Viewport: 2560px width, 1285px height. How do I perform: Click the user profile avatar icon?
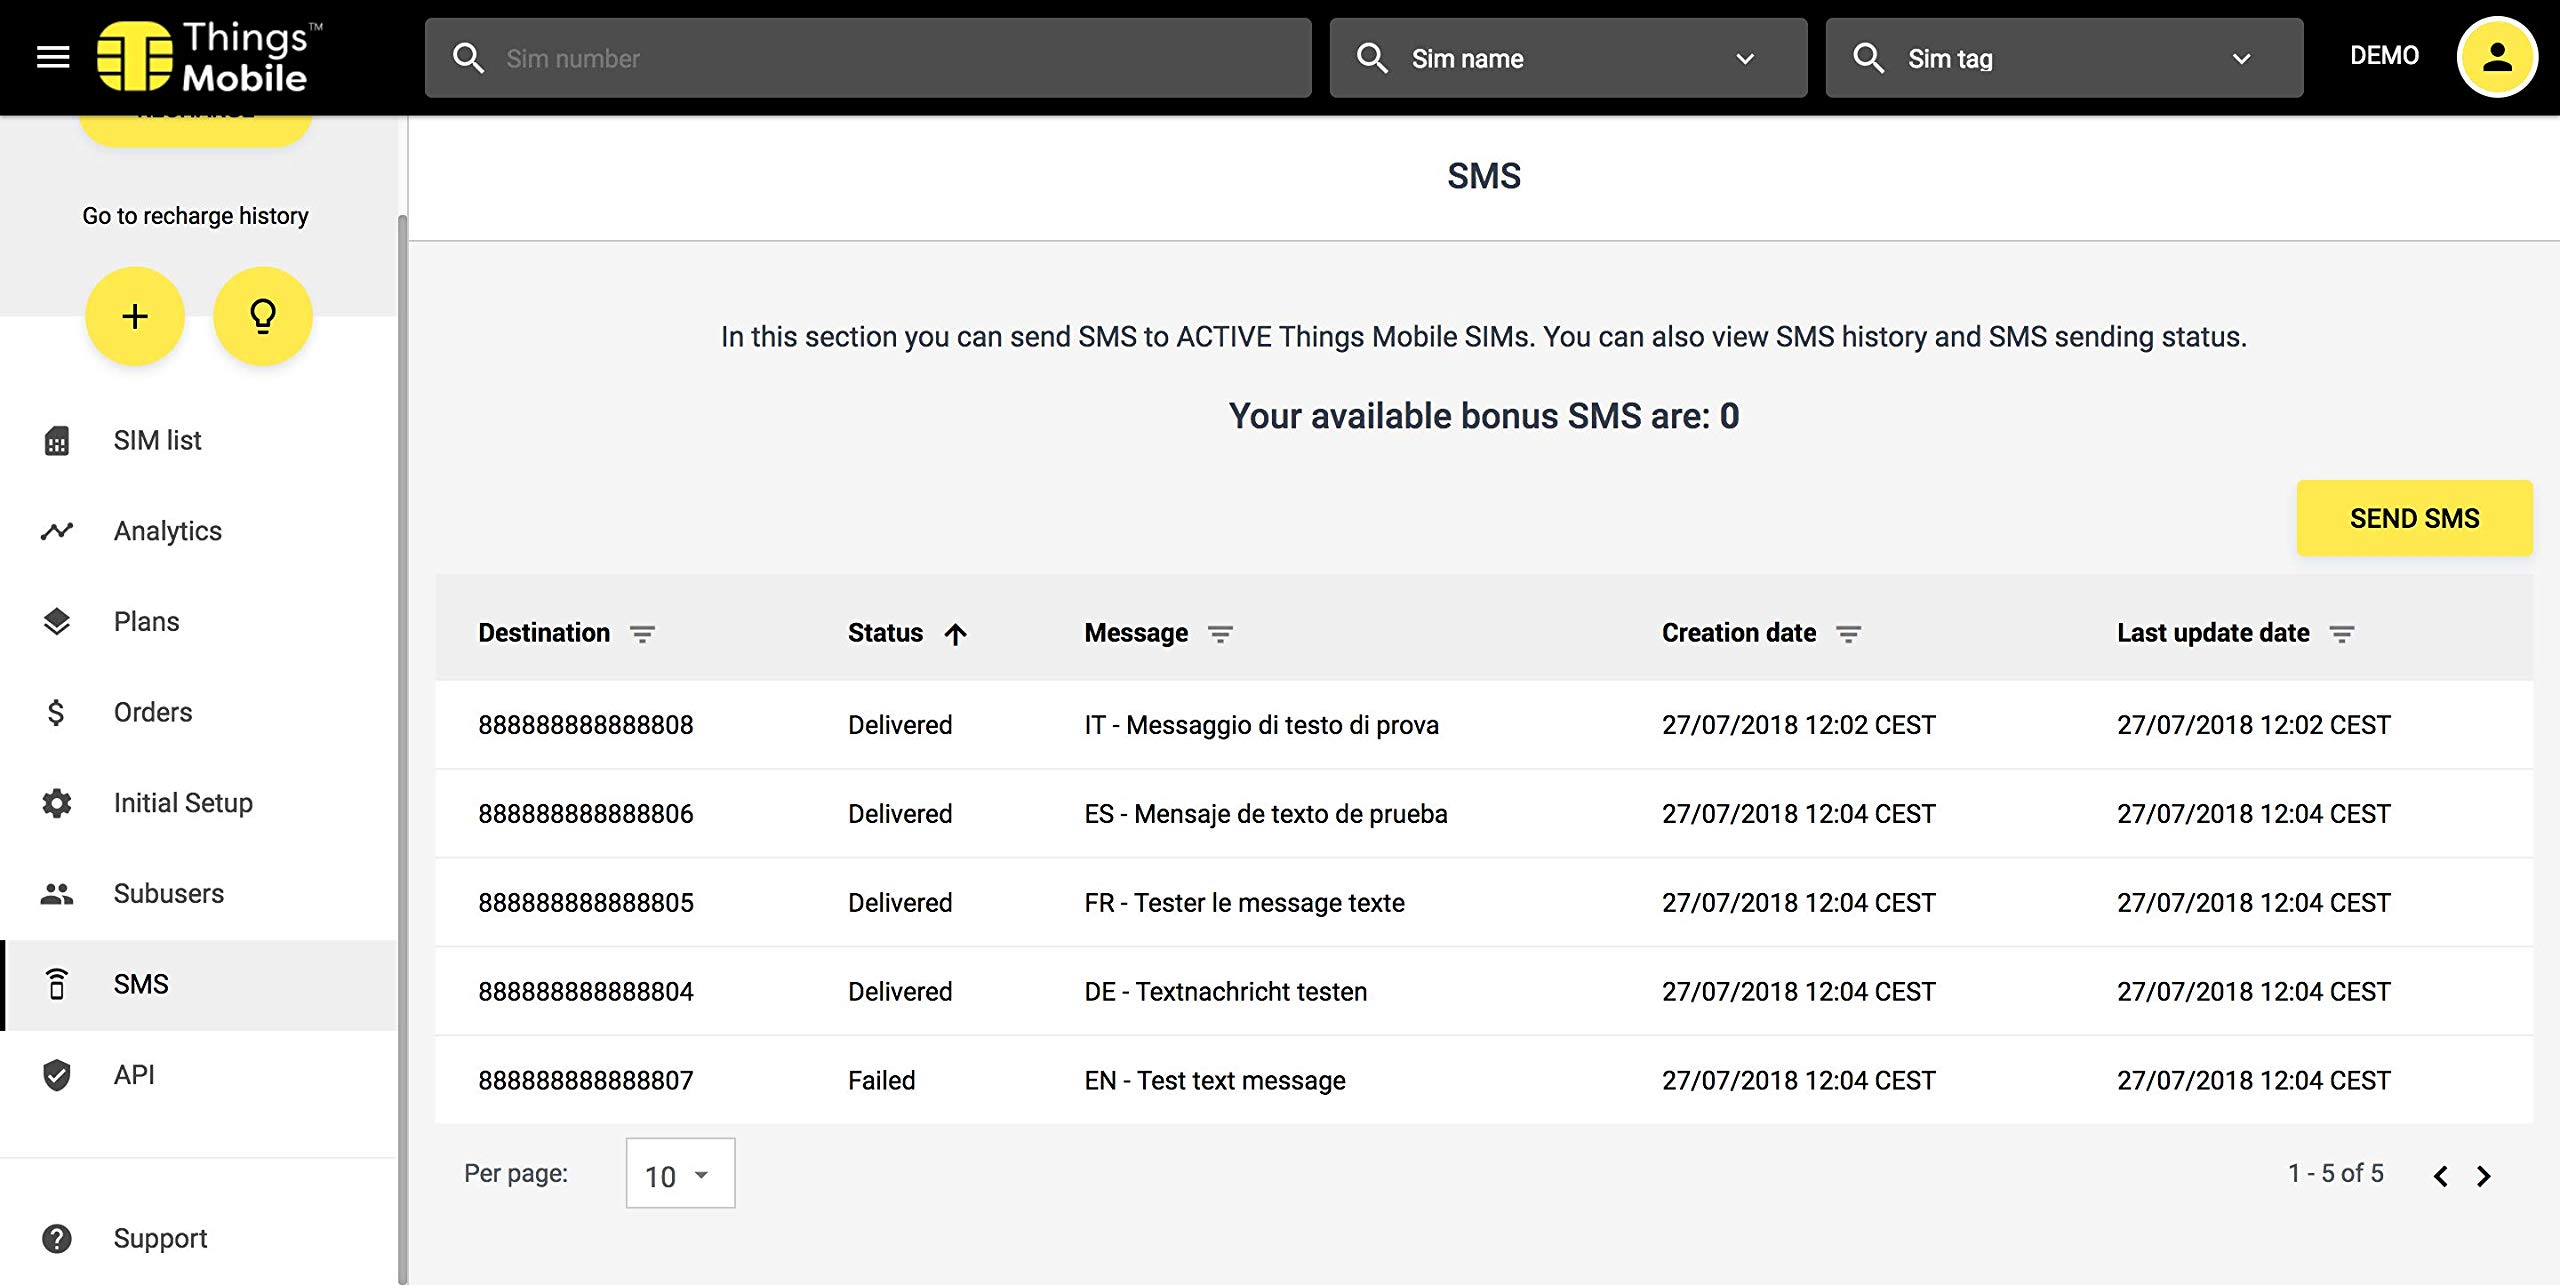pyautogui.click(x=2496, y=57)
